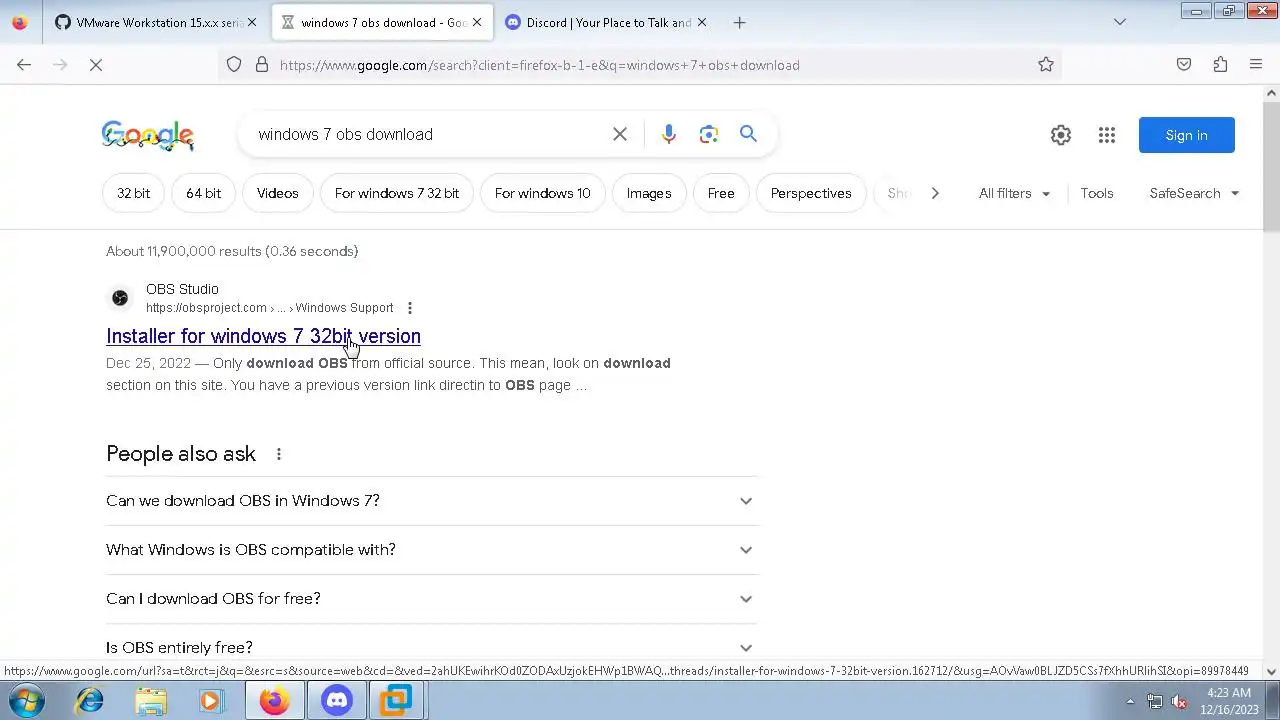Switch to Images results

[x=649, y=193]
